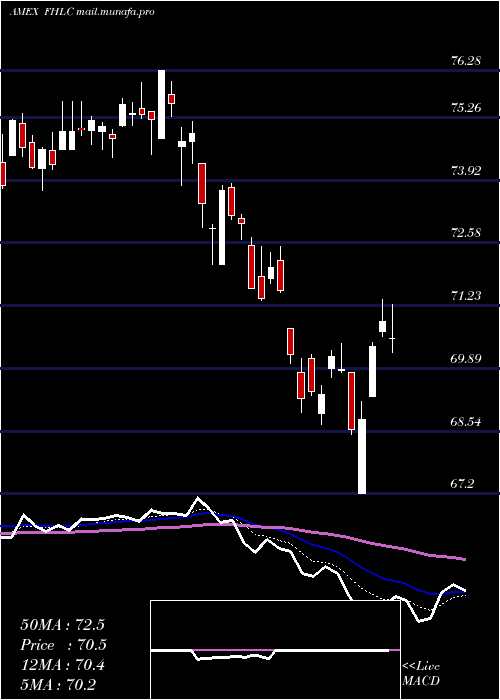Click the 76.28 price label
The width and height of the screenshot is (500, 700).
tap(466, 61)
